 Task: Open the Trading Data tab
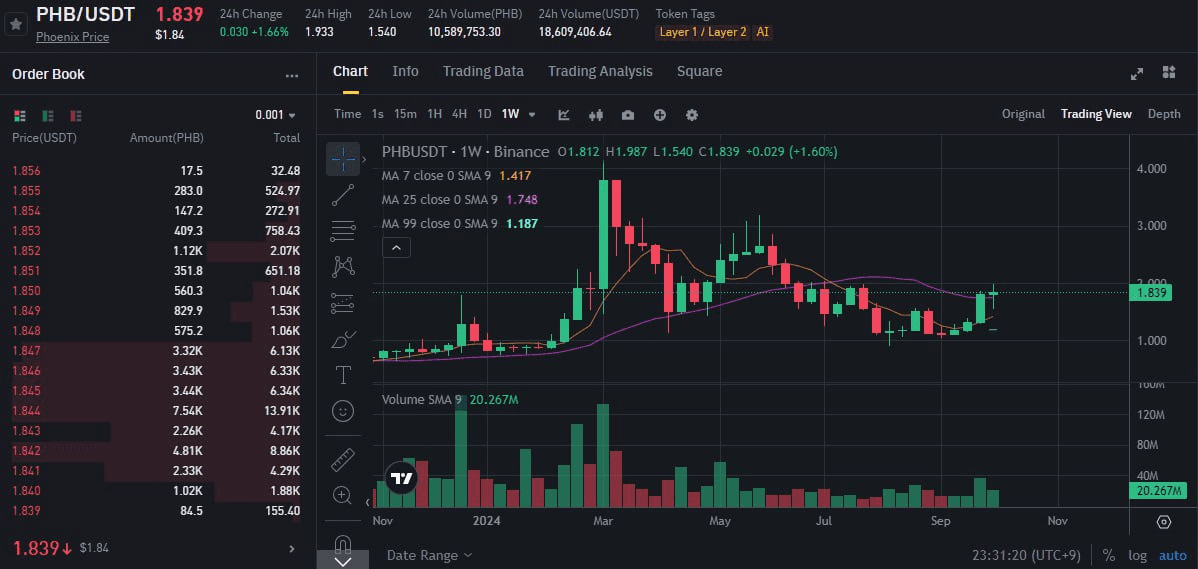(483, 71)
